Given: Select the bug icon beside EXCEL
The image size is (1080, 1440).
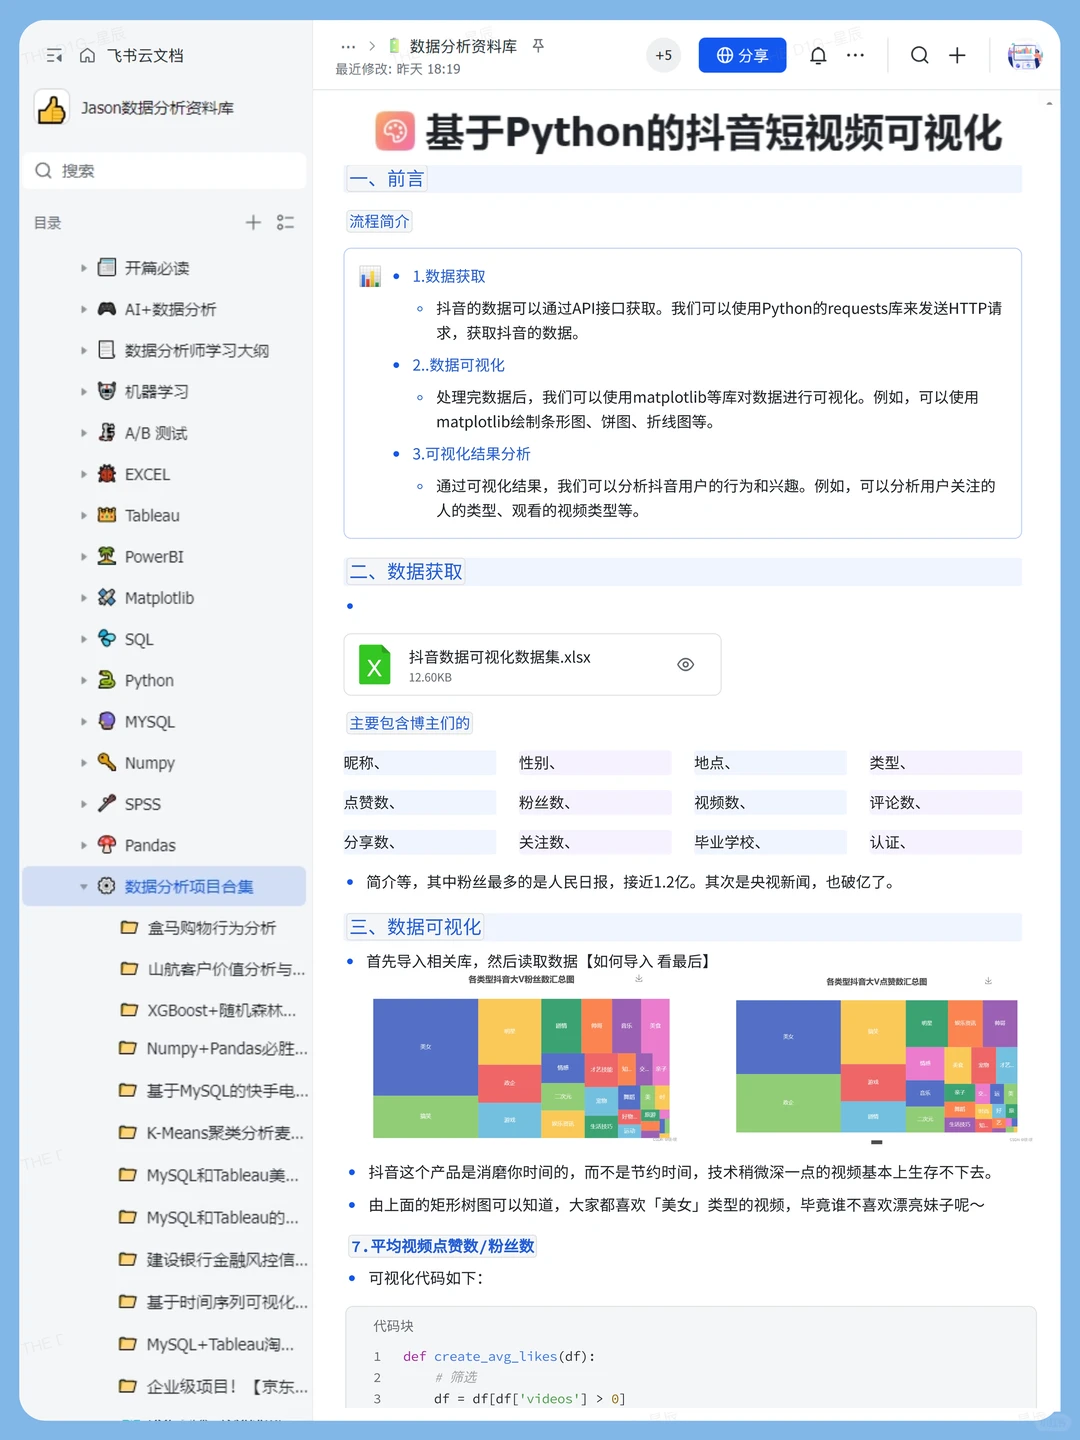Looking at the screenshot, I should [107, 474].
